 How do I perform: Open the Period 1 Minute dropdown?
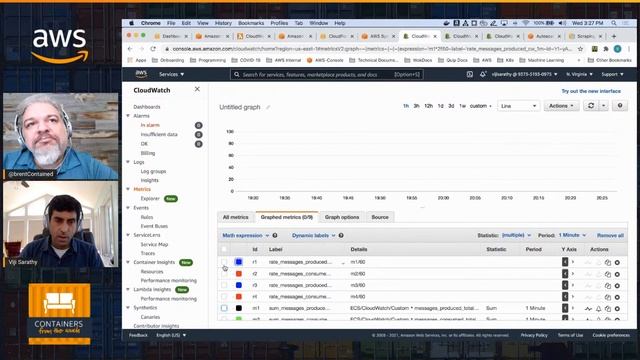[572, 236]
